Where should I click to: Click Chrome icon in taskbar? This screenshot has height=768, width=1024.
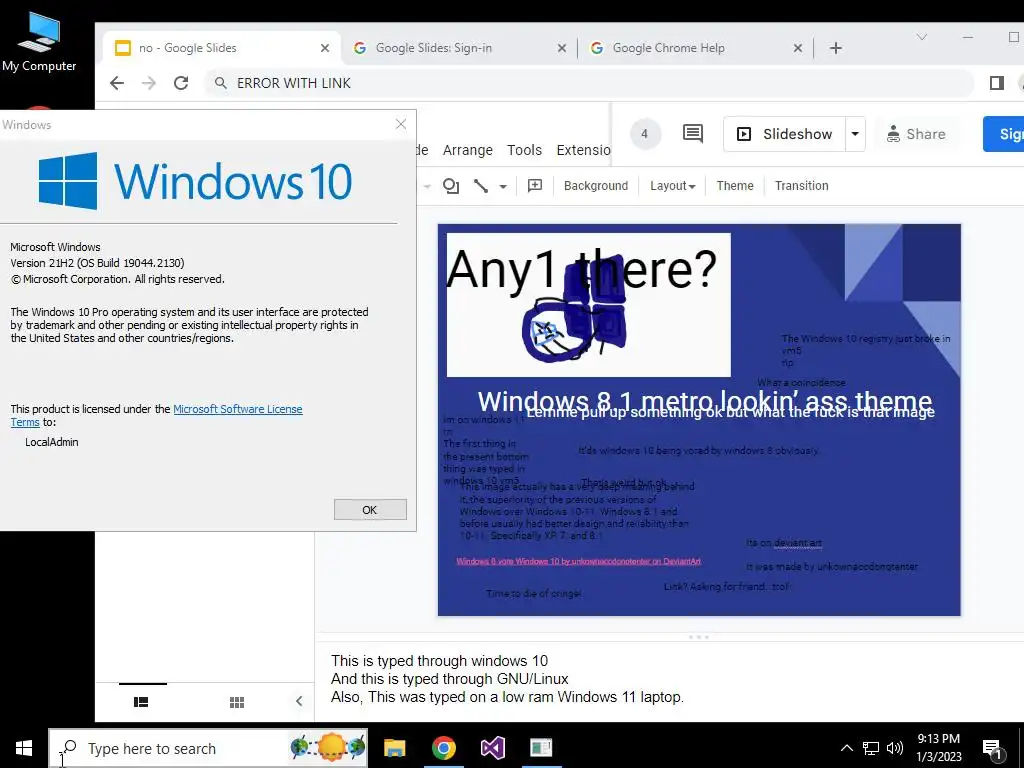click(x=443, y=748)
